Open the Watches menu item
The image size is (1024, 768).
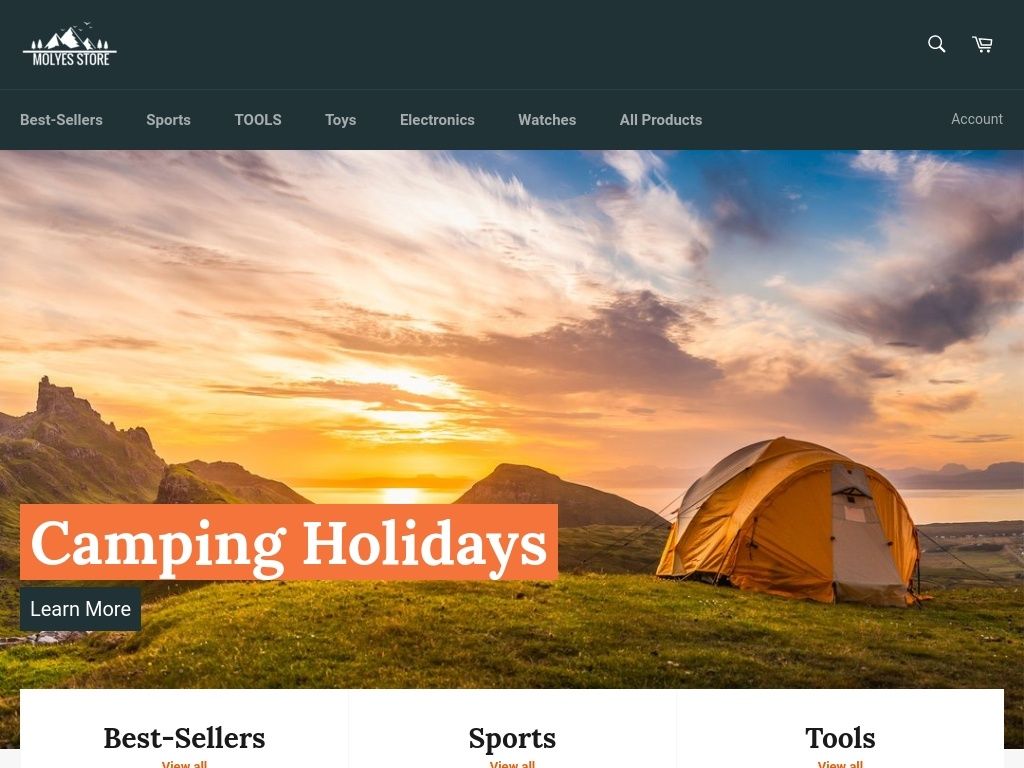coord(547,120)
